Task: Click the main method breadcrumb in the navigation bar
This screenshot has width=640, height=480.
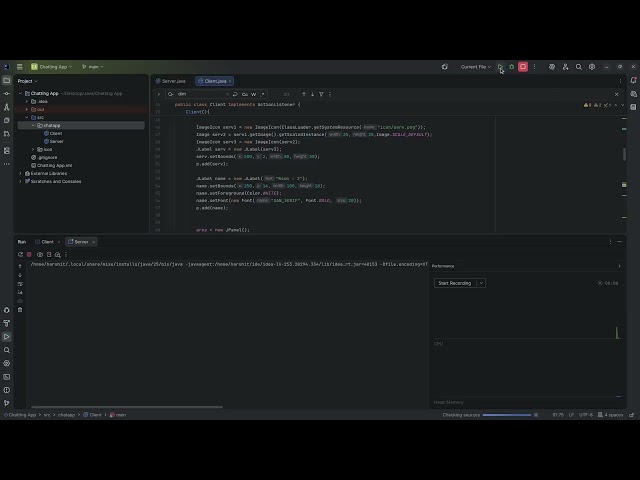Action: (x=118, y=415)
